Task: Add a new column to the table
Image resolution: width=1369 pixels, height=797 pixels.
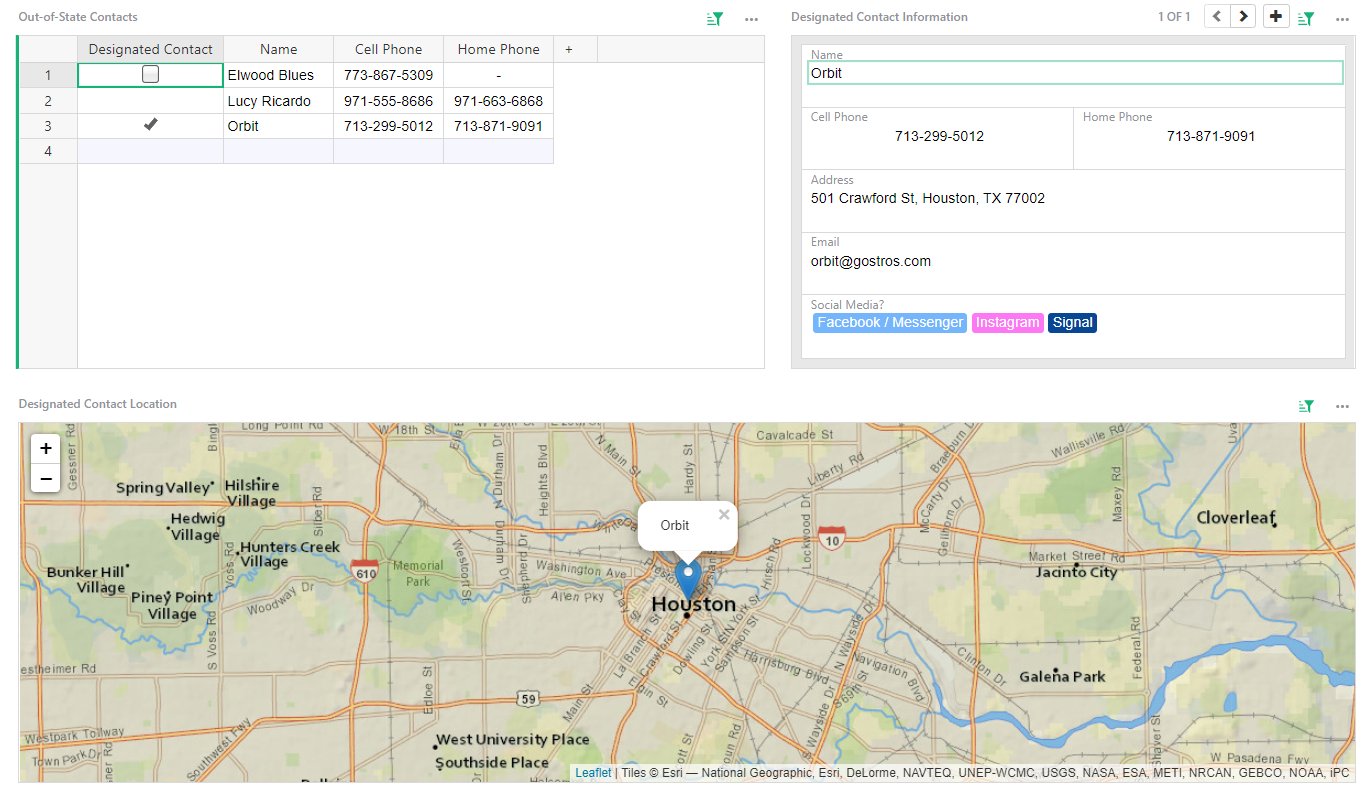Action: pyautogui.click(x=569, y=49)
